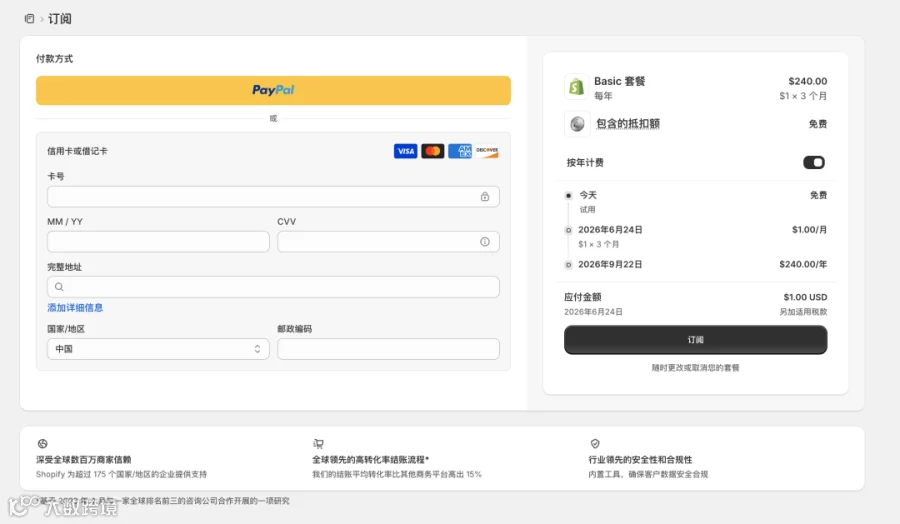The height and width of the screenshot is (524, 900).
Task: Click the 信用卡或借记卡 section heading
Action: coord(77,151)
